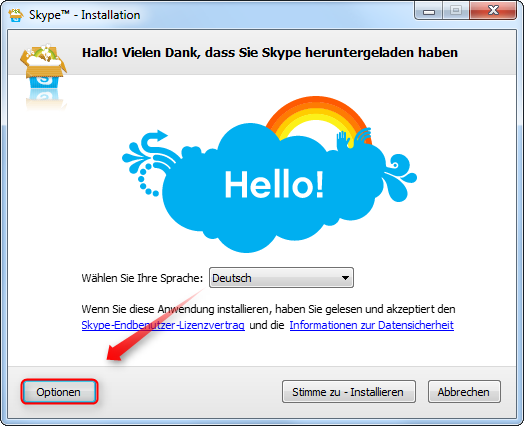
Task: Click Stimme zu - Installieren button
Action: click(349, 392)
